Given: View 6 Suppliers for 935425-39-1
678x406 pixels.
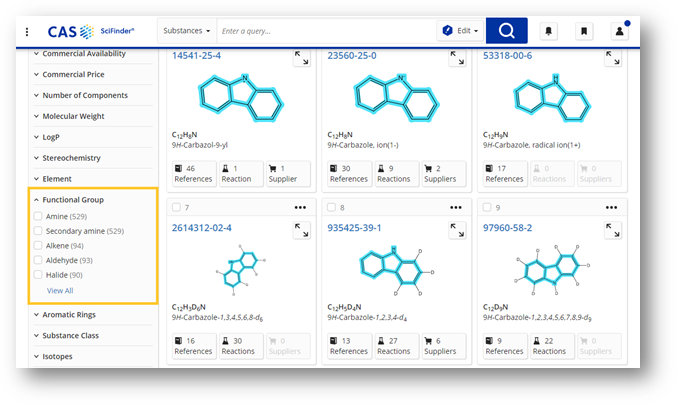Looking at the screenshot, I should click(444, 346).
